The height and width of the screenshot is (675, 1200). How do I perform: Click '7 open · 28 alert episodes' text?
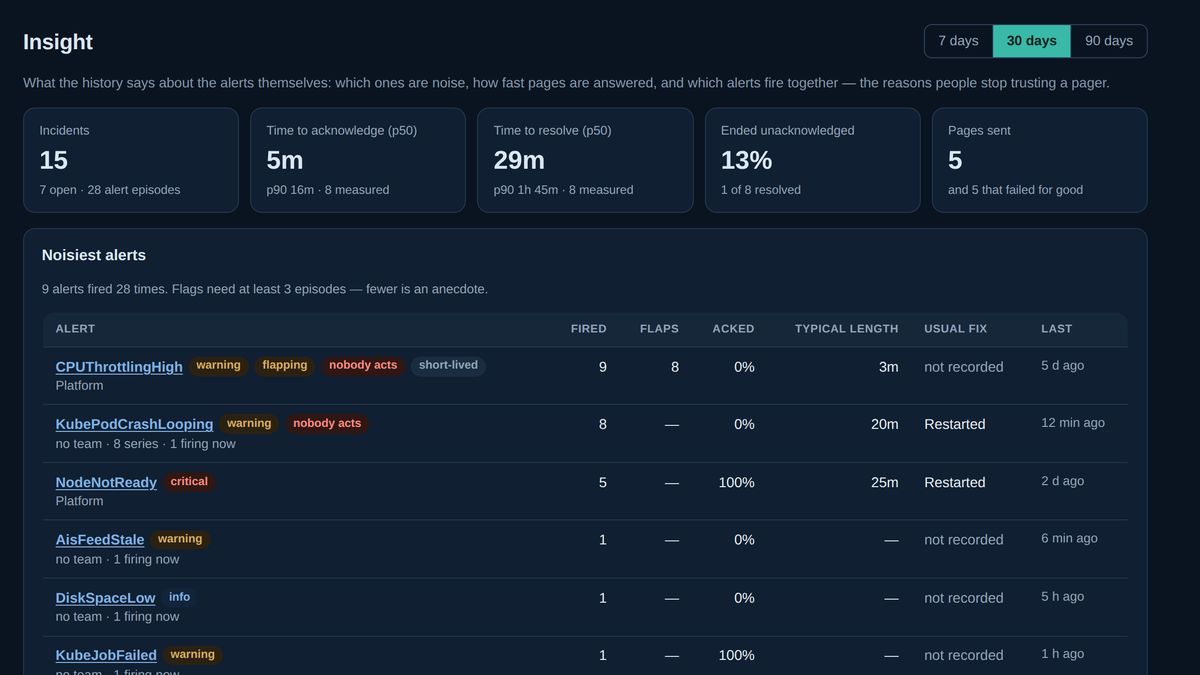[x=110, y=190]
